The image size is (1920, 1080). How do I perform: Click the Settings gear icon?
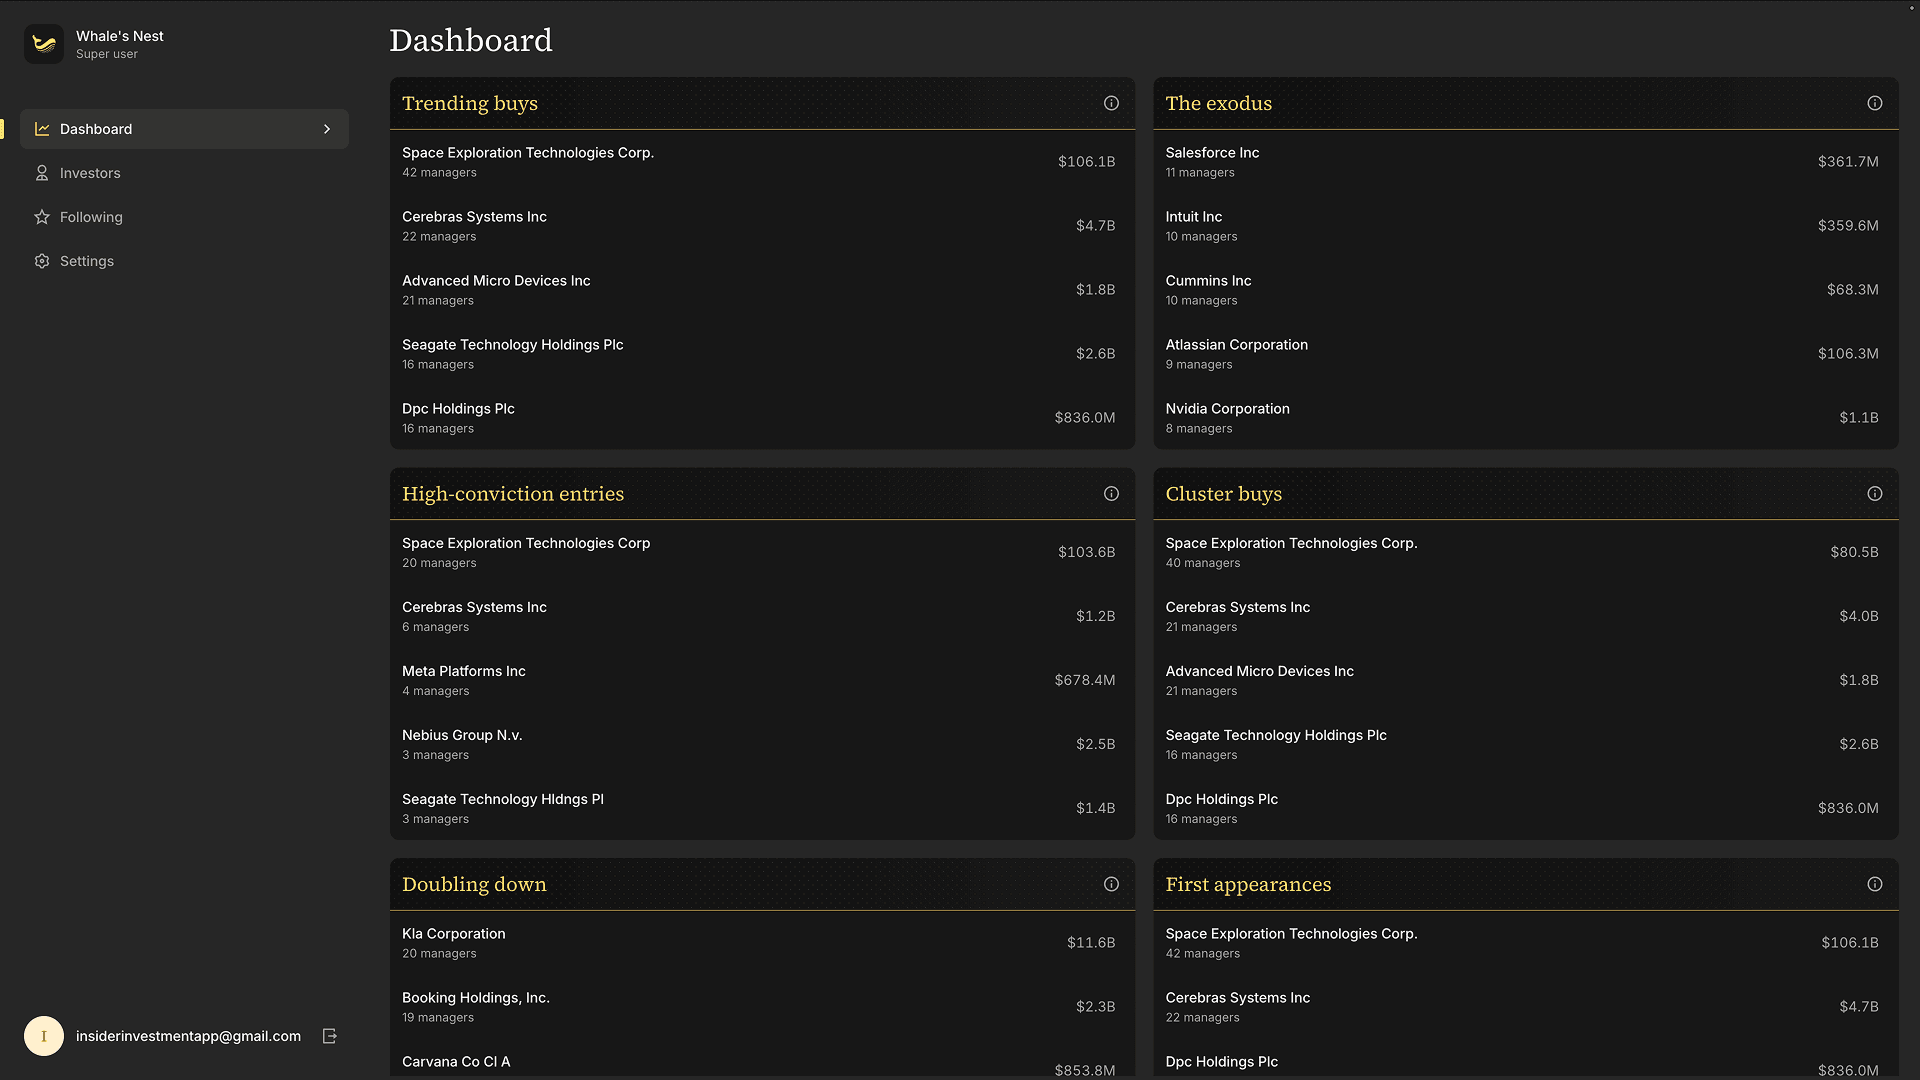coord(42,261)
